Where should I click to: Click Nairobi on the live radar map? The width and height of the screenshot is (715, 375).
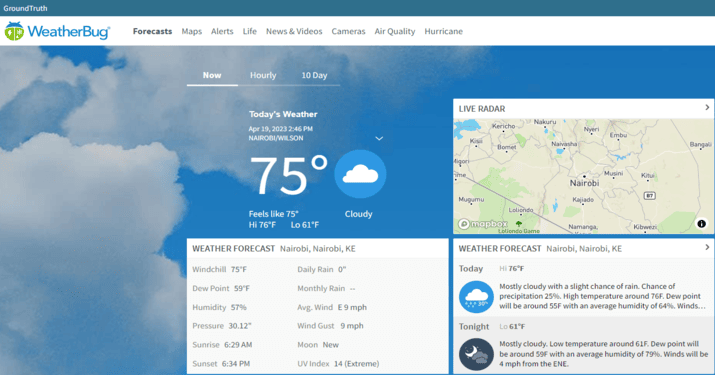(584, 183)
